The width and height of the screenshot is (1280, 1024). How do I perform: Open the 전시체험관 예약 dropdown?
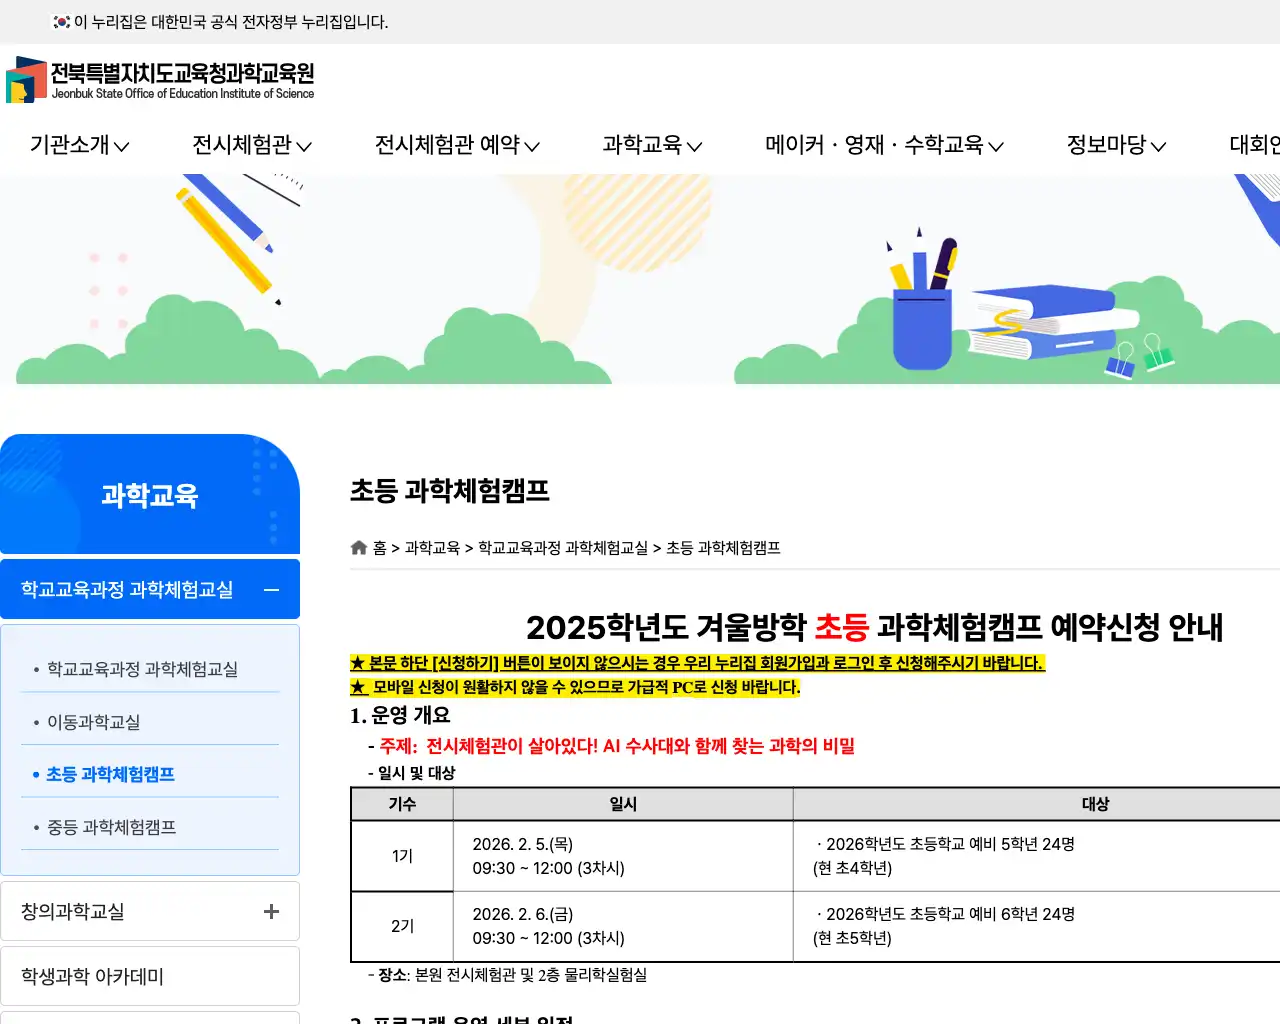(456, 145)
